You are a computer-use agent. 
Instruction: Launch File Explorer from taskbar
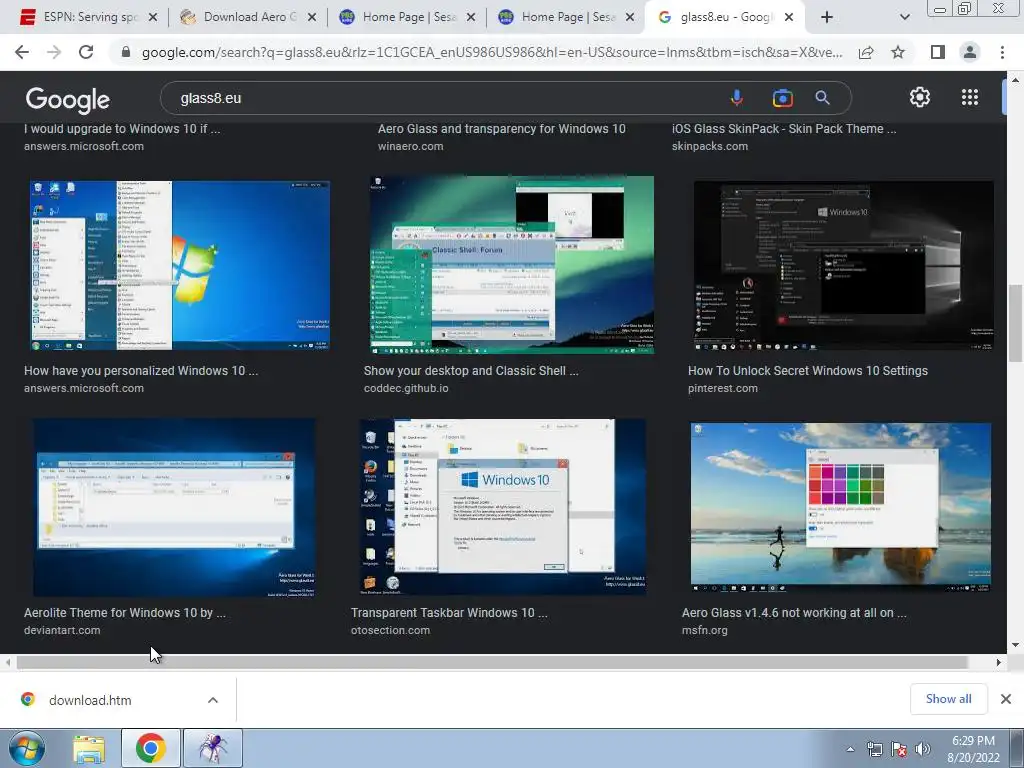[89, 748]
